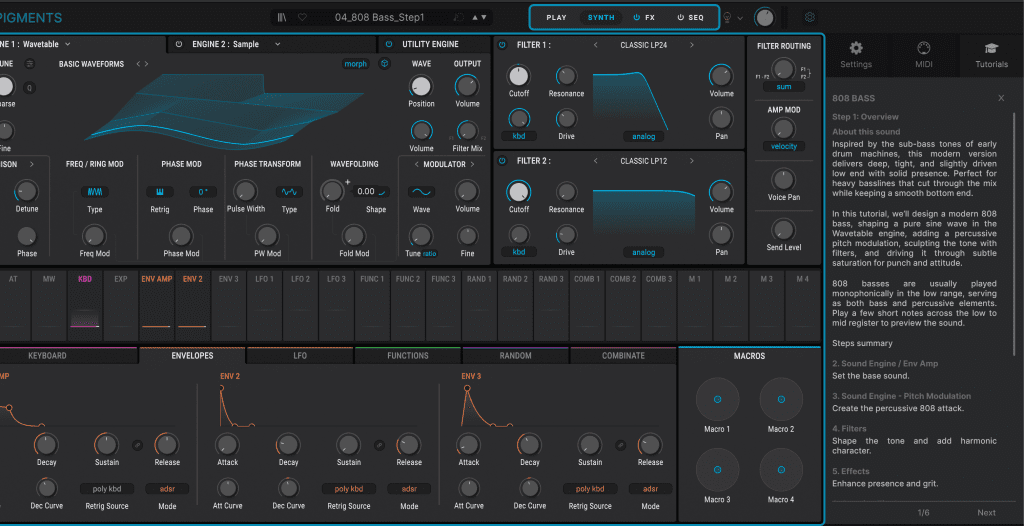Toggle Filter 1 power button
Screen dimensions: 1024x526
[x=502, y=45]
